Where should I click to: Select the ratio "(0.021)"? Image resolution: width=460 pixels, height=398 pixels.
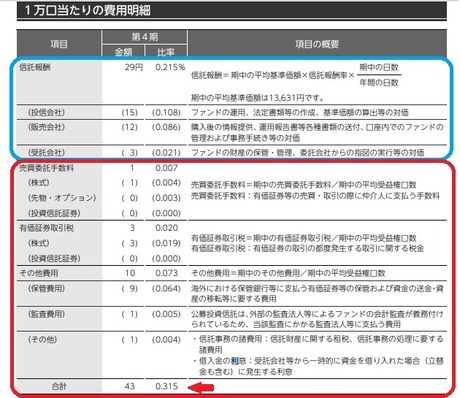(166, 153)
